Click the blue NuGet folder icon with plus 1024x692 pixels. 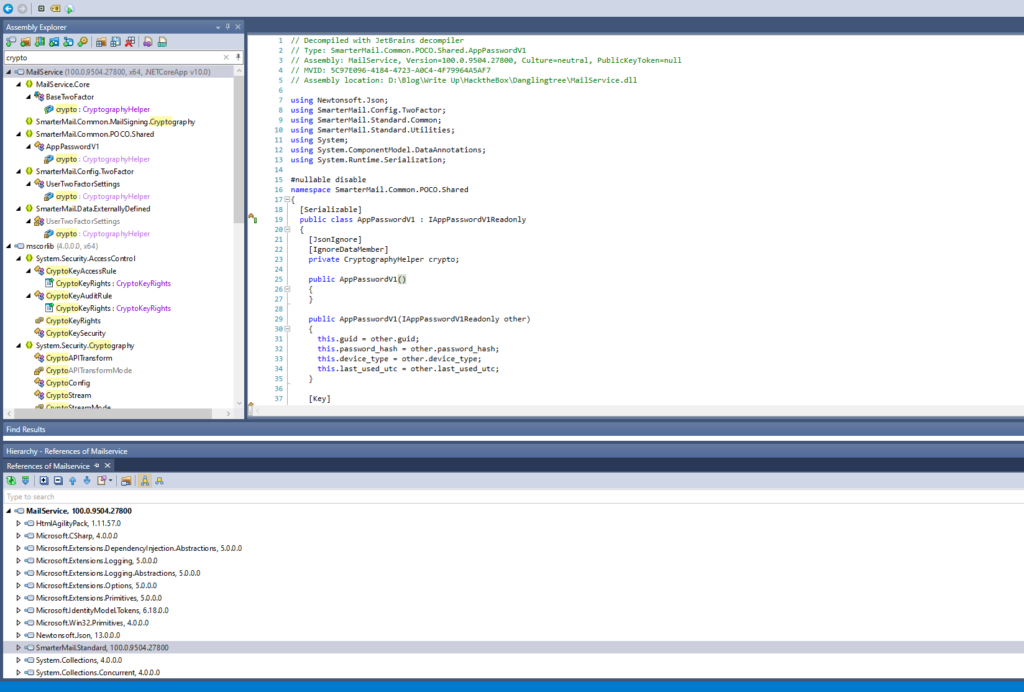pos(54,42)
